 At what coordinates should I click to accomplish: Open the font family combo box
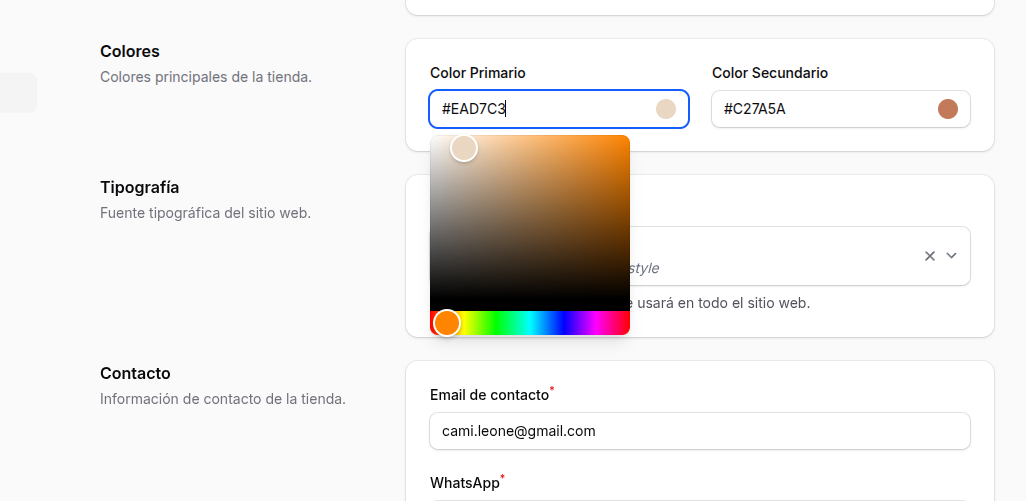[780, 256]
